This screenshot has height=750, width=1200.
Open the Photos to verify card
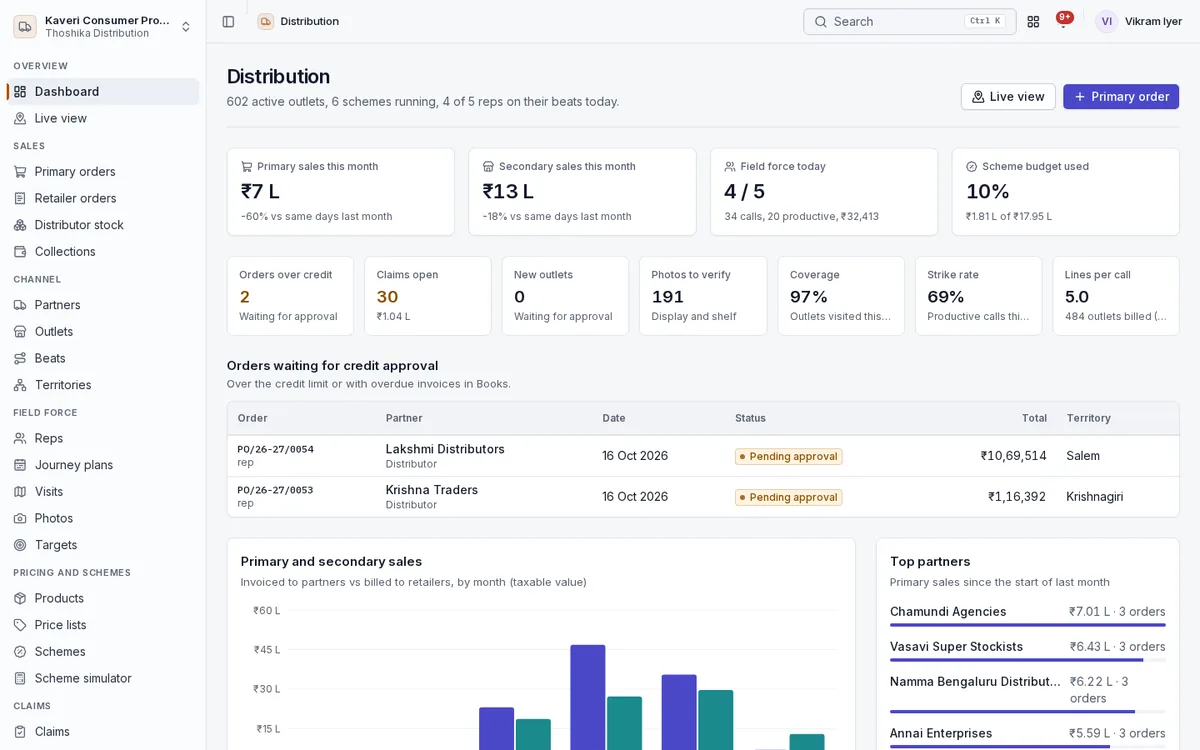(703, 296)
